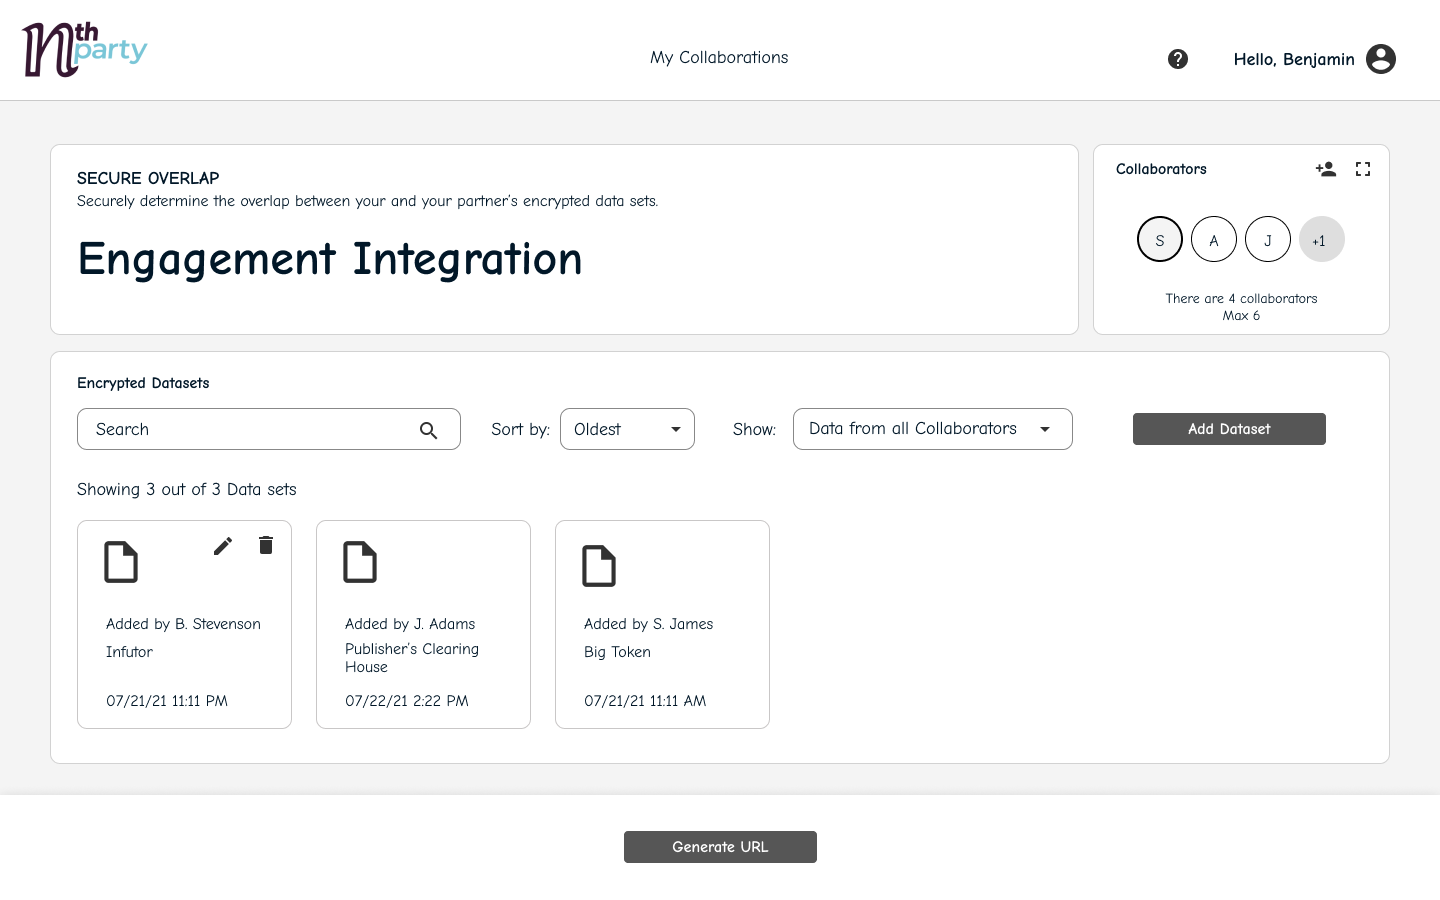Image resolution: width=1440 pixels, height=900 pixels.
Task: Click the '07/21/21 11:11 AM' timestamp
Action: [645, 701]
